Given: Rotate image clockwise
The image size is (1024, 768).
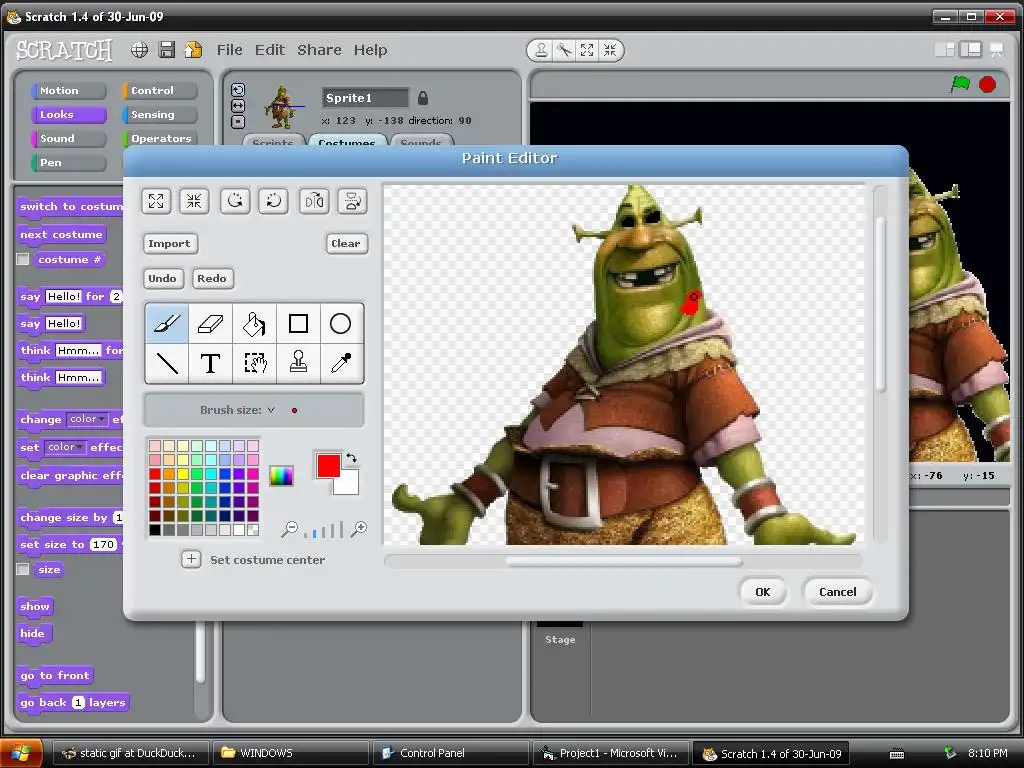Looking at the screenshot, I should [274, 201].
